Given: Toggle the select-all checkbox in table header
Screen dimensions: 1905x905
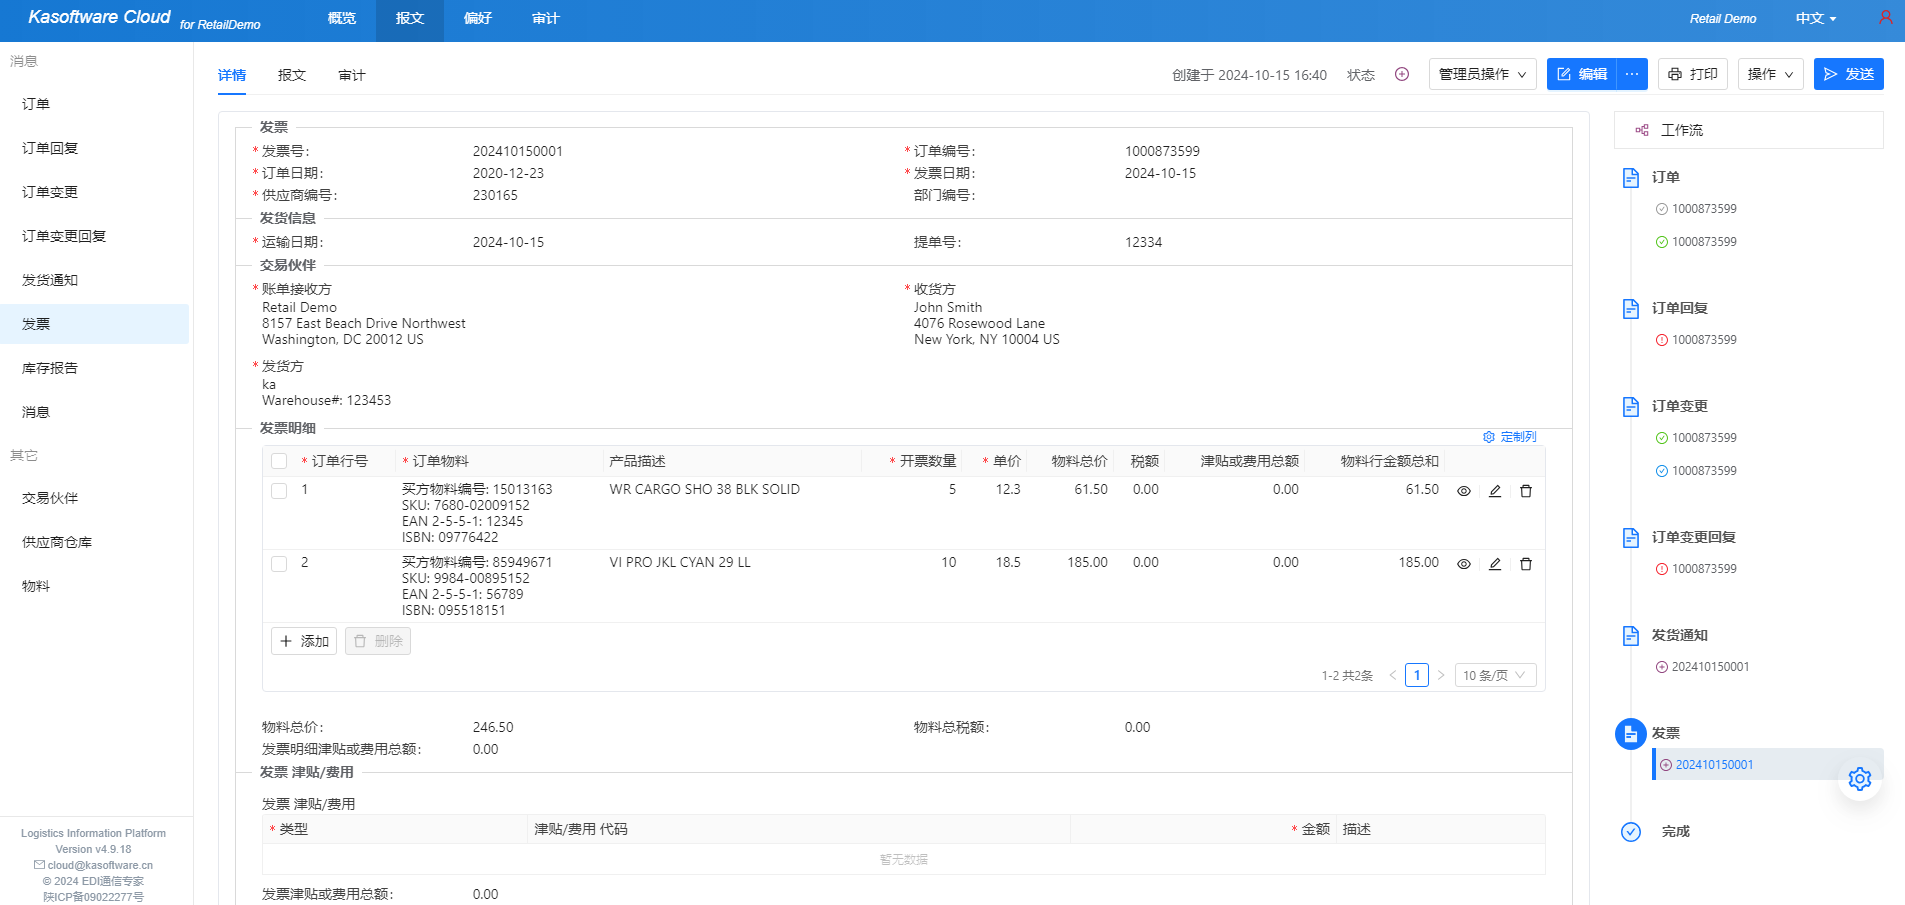Looking at the screenshot, I should coord(279,461).
